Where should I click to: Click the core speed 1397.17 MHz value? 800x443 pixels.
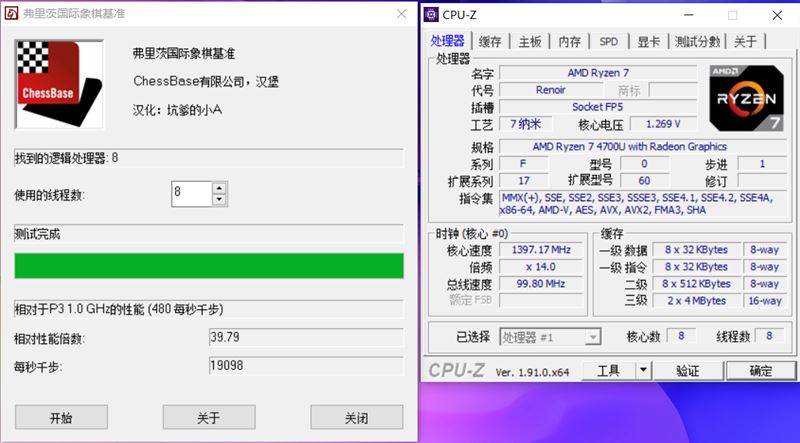[x=541, y=250]
